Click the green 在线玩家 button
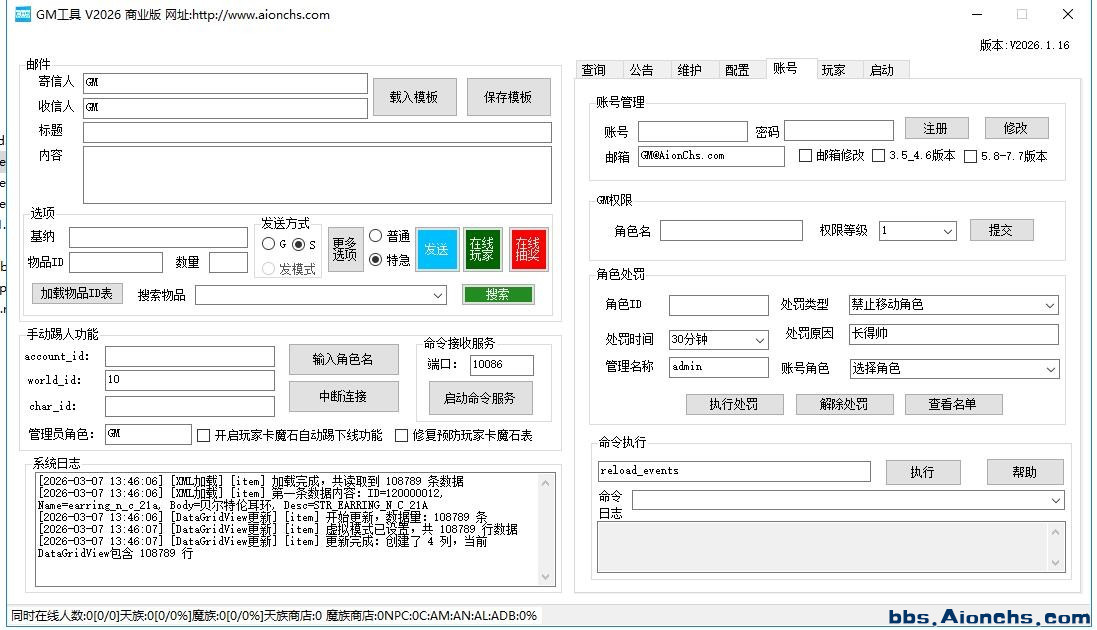1097x630 pixels. pyautogui.click(x=482, y=249)
